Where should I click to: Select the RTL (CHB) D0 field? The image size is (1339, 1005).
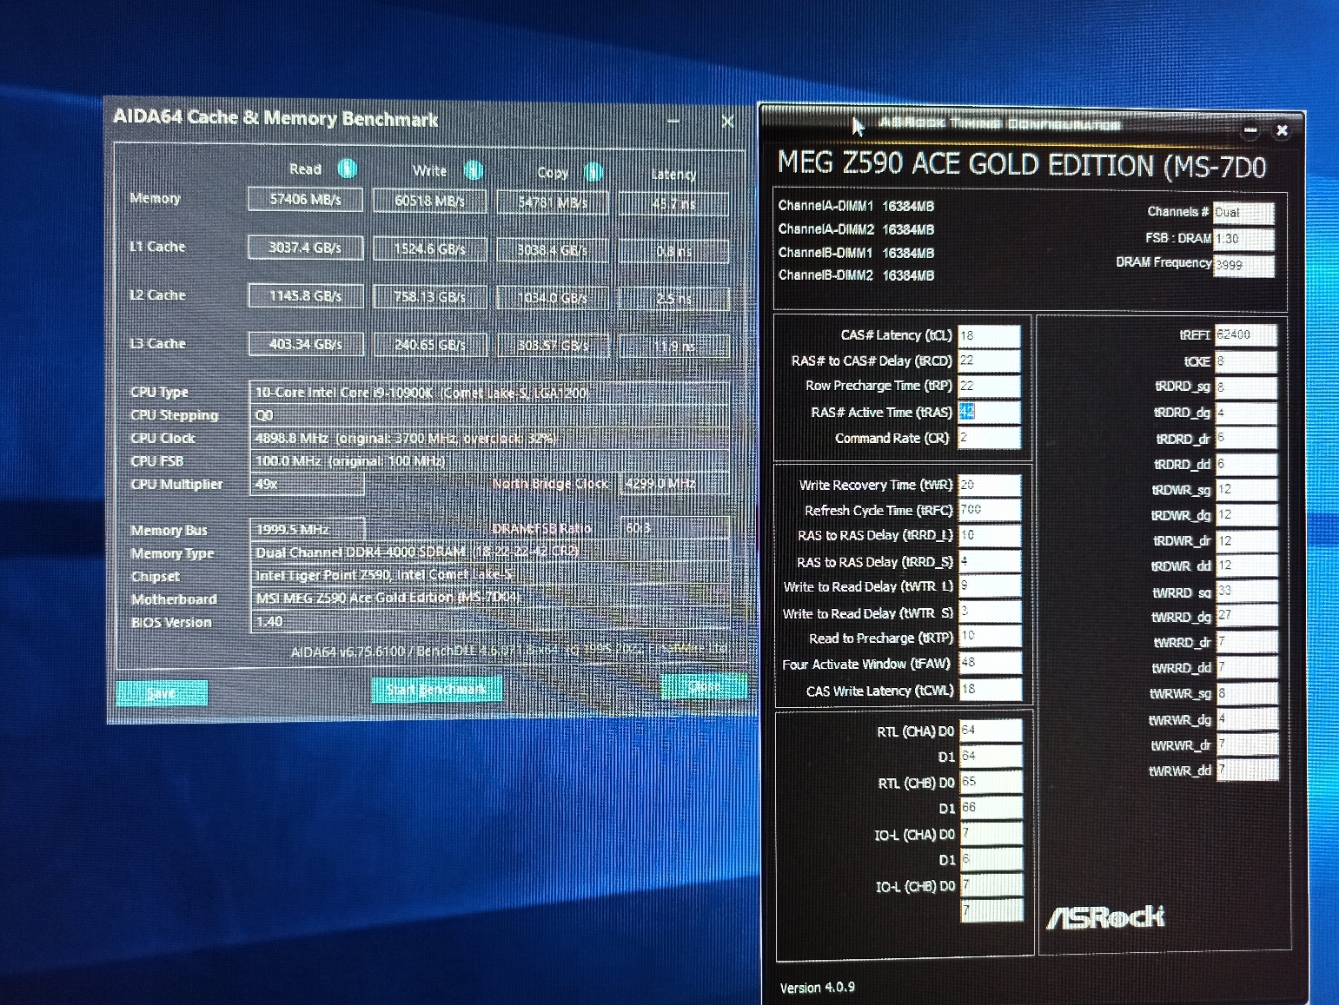990,782
